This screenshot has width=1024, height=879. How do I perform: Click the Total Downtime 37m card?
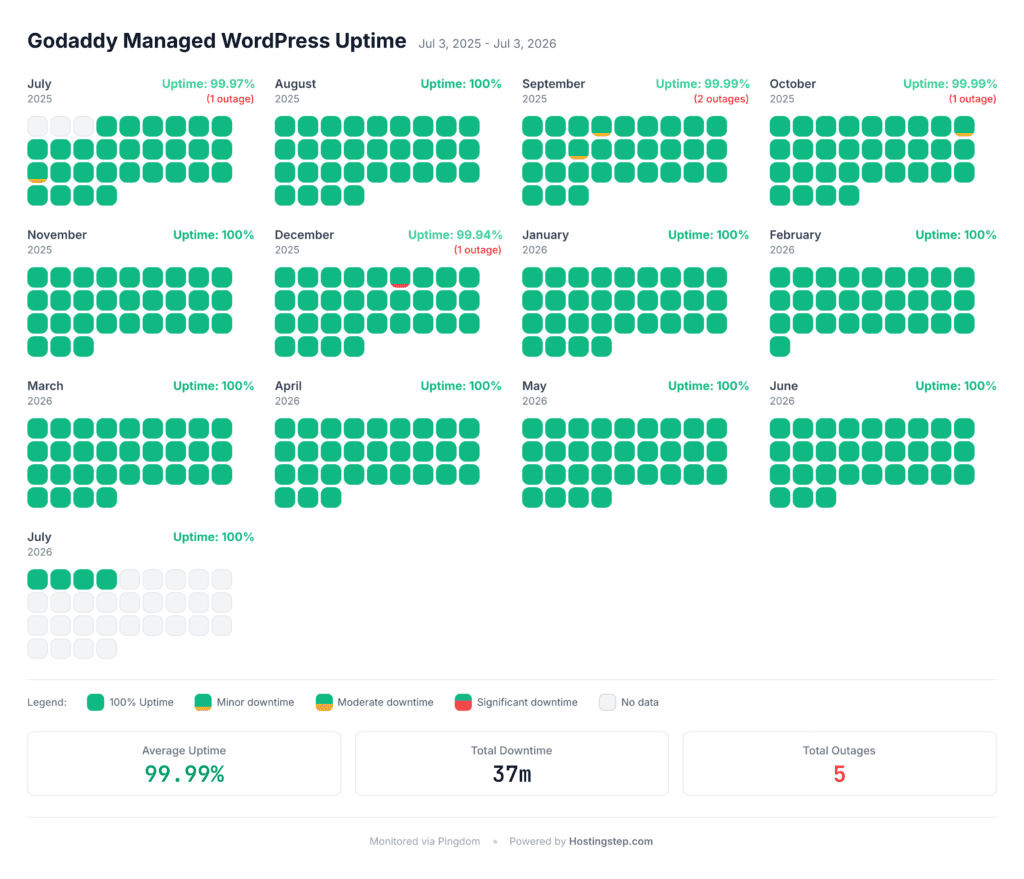tap(512, 763)
